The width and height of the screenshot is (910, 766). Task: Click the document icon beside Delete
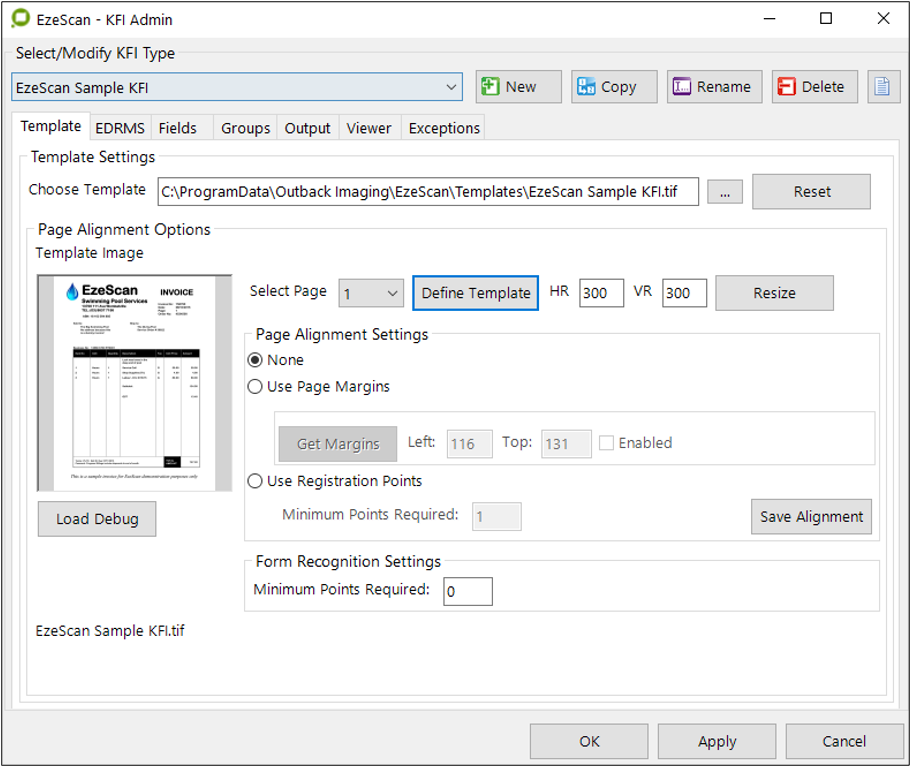881,87
